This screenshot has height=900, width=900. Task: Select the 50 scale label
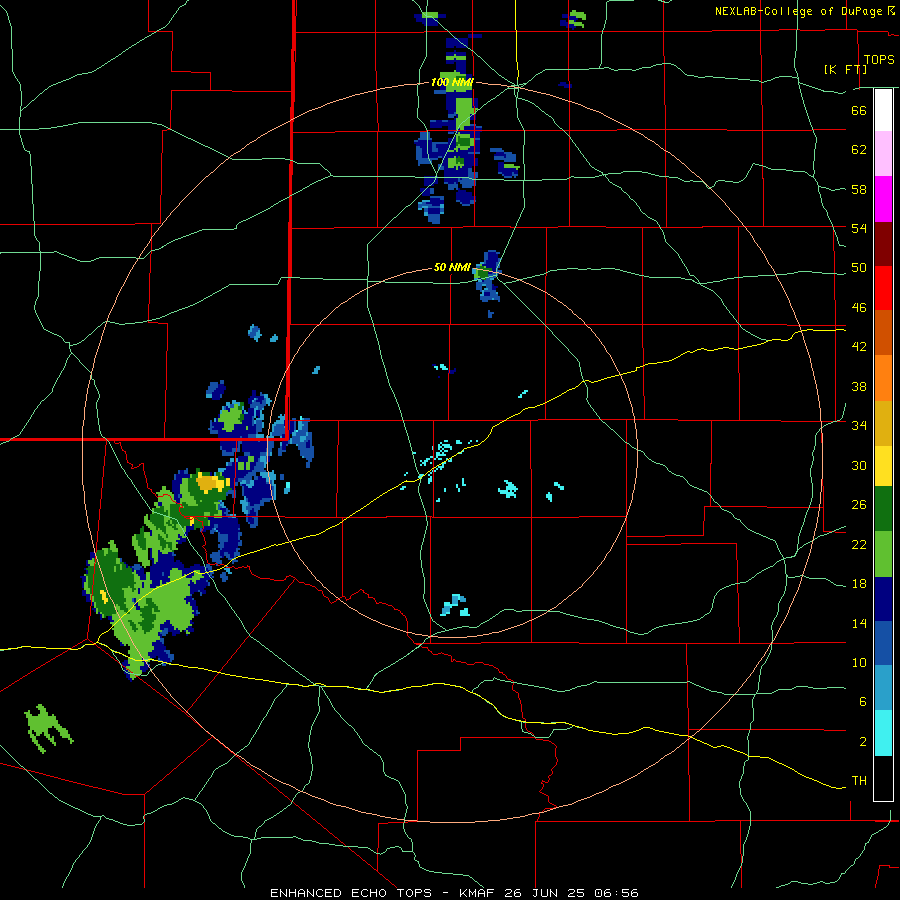click(859, 267)
